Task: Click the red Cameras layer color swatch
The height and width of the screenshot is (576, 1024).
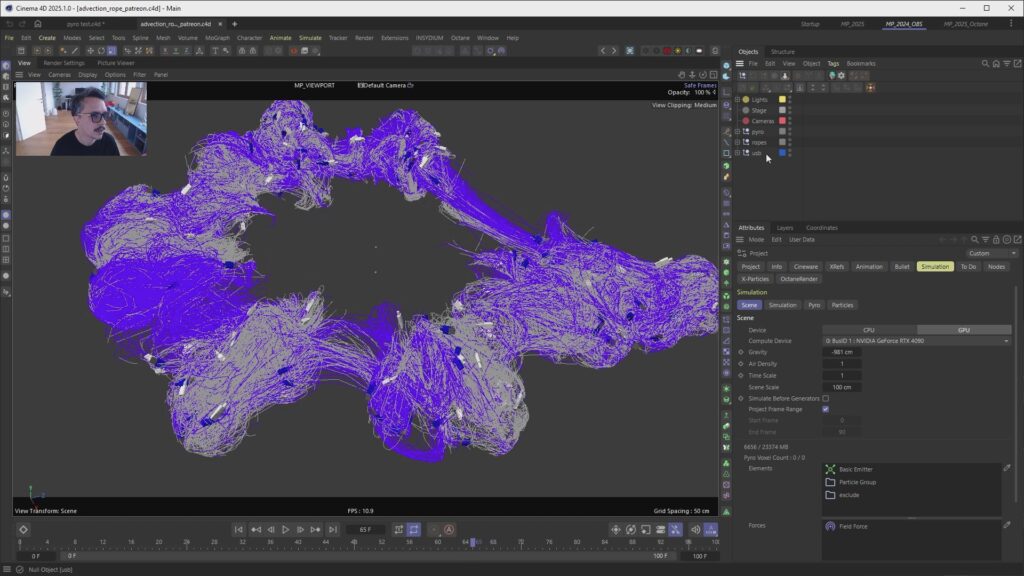Action: [x=782, y=121]
